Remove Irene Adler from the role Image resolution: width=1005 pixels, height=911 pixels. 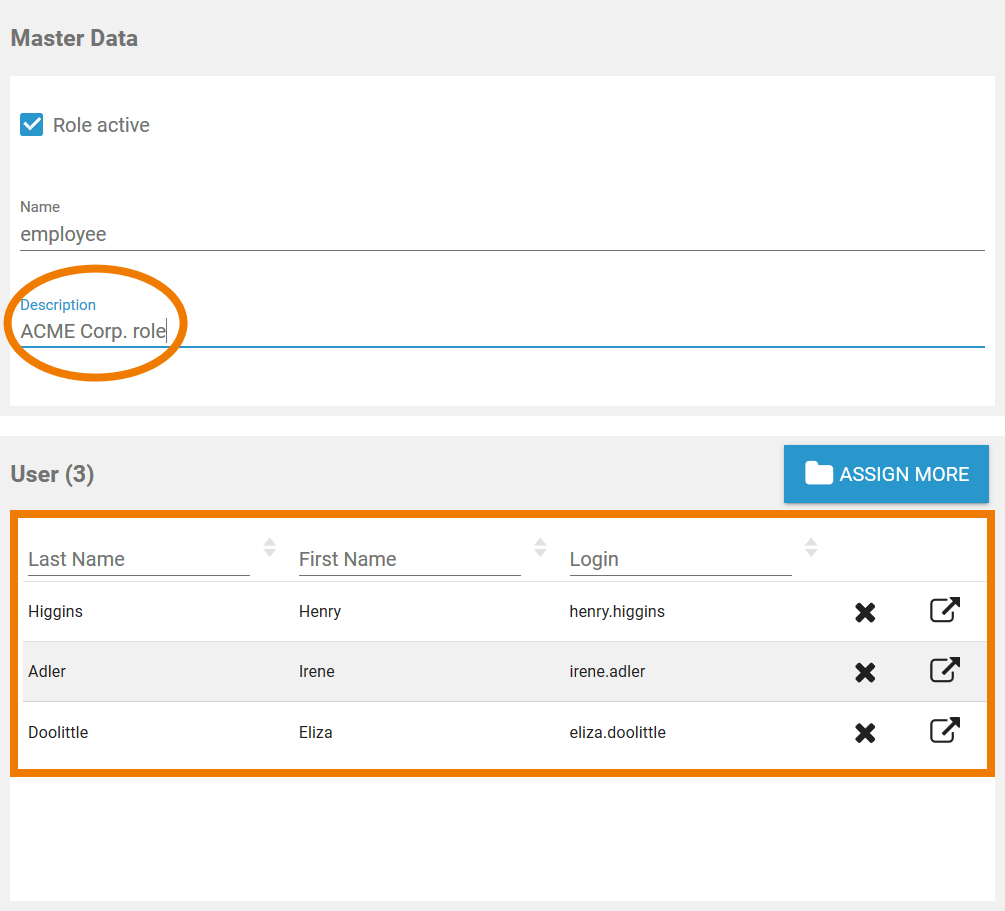pyautogui.click(x=865, y=672)
